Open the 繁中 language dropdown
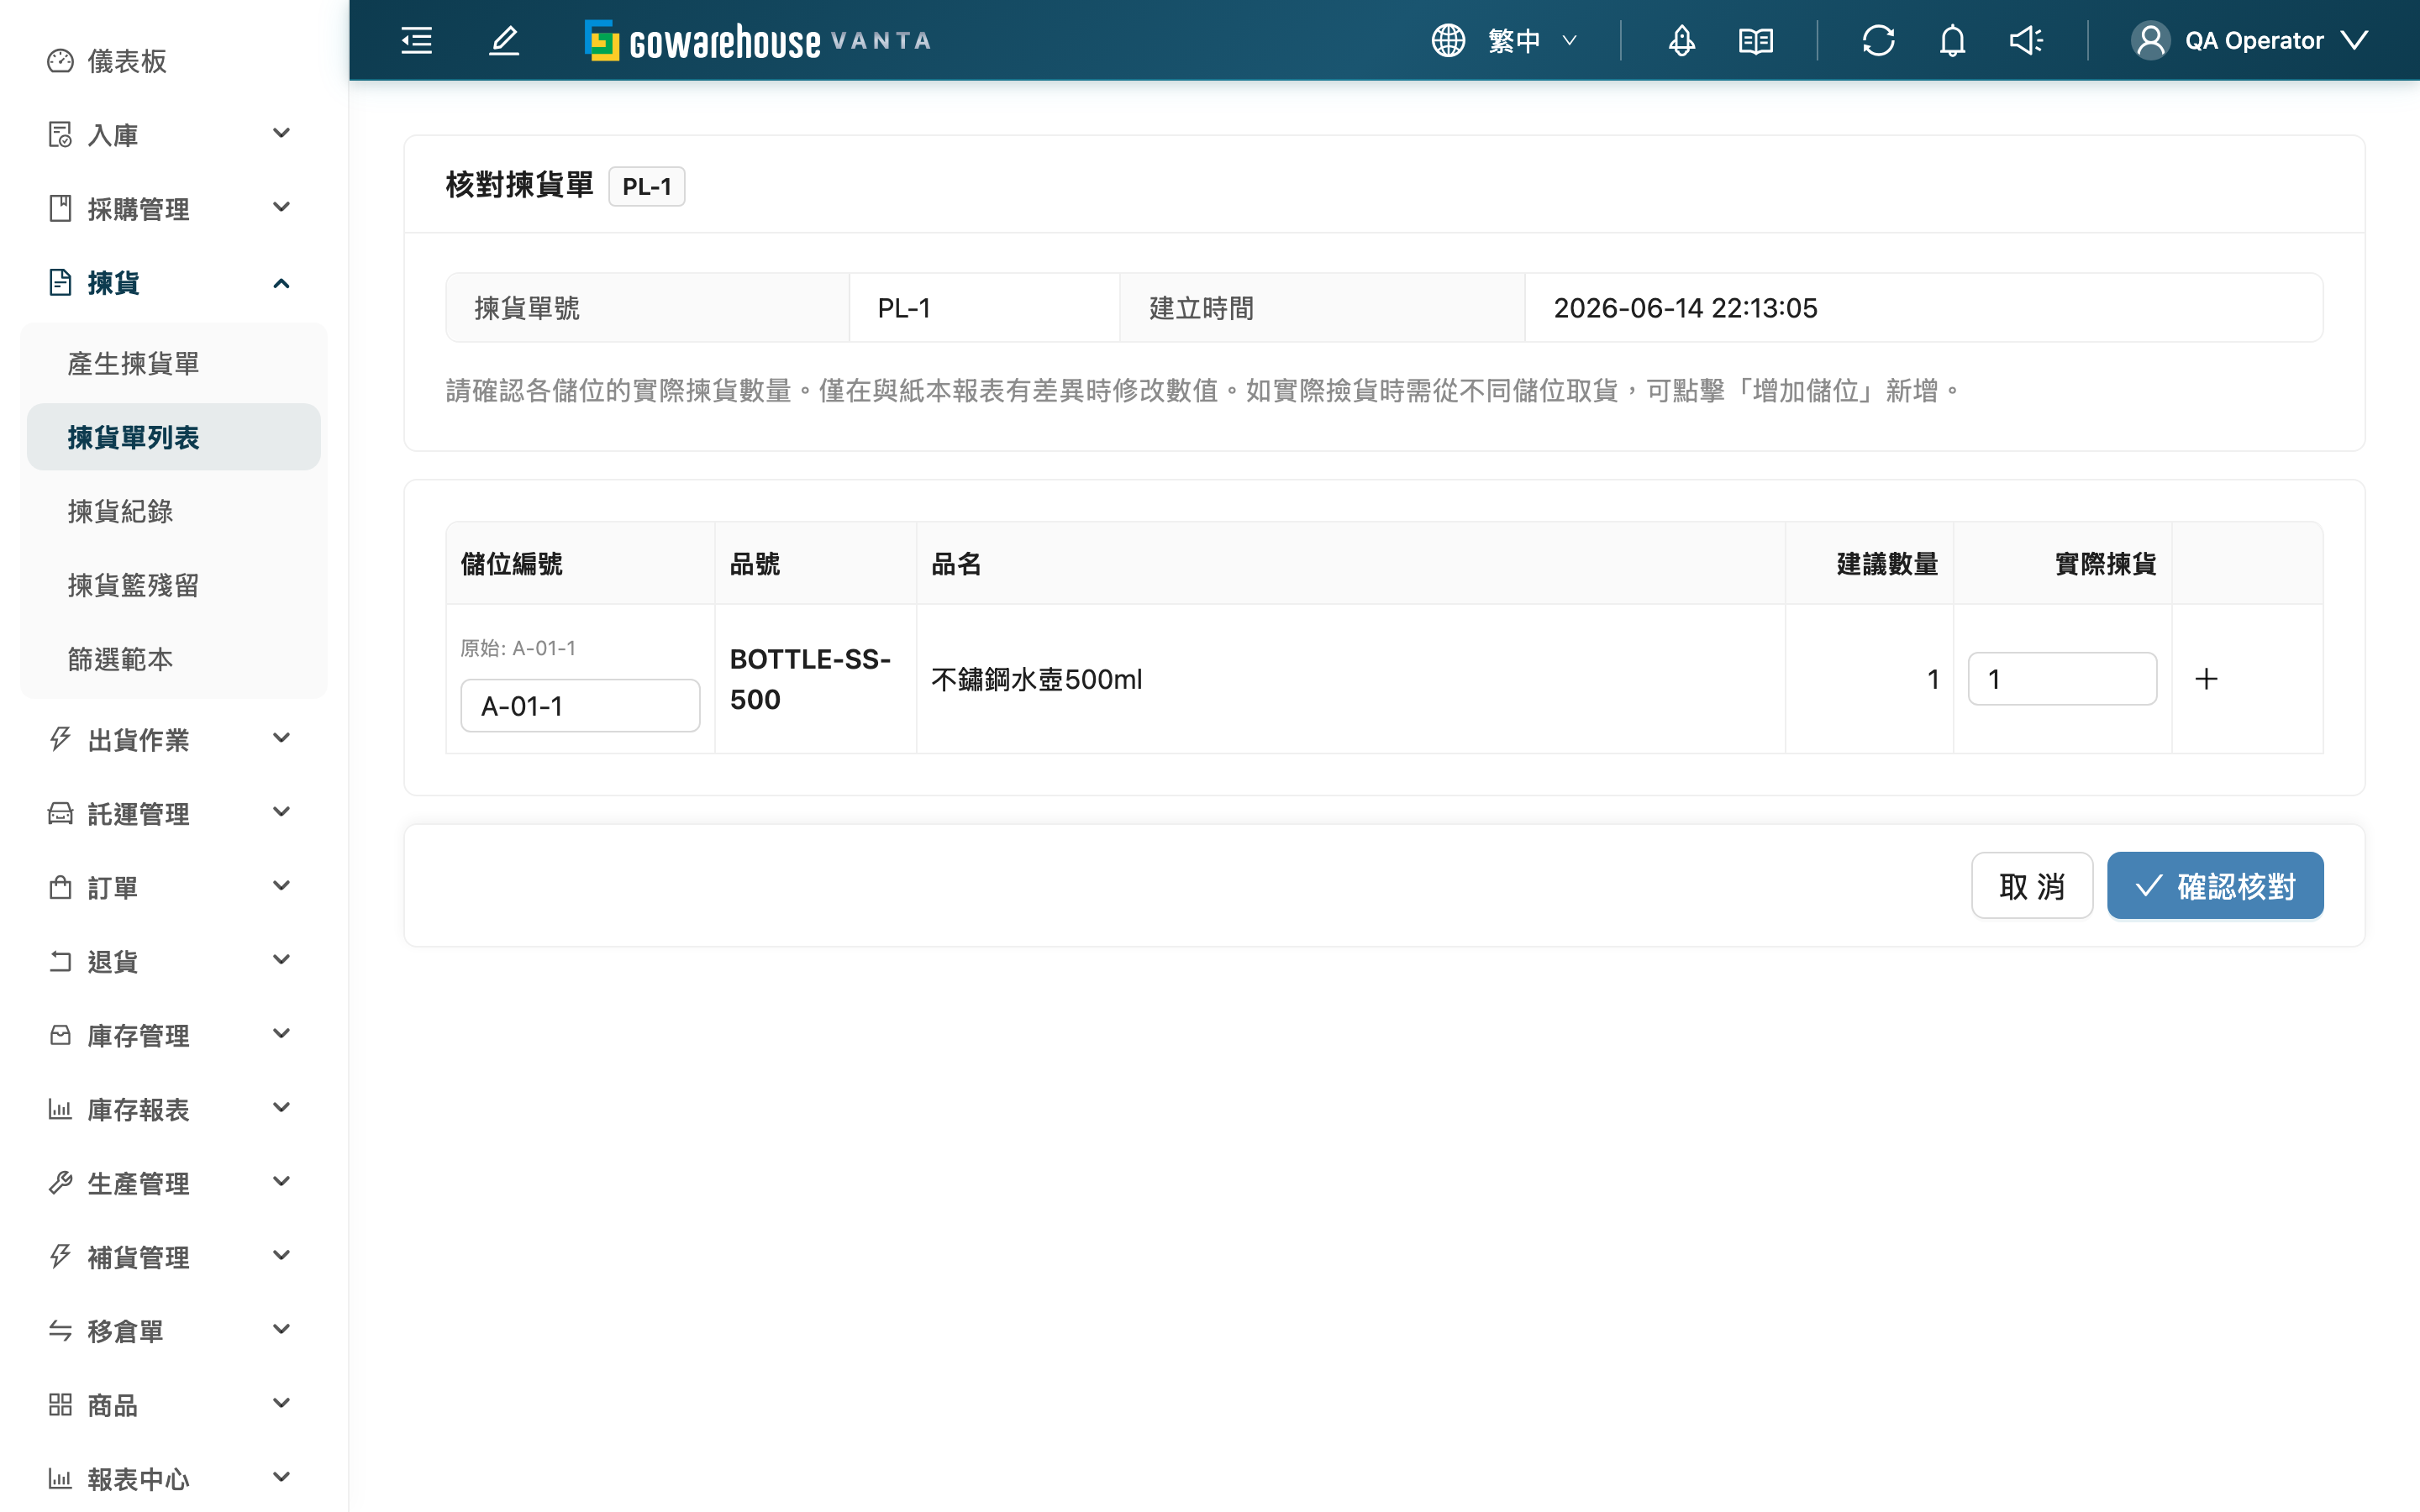The height and width of the screenshot is (1512, 2420). (1531, 41)
